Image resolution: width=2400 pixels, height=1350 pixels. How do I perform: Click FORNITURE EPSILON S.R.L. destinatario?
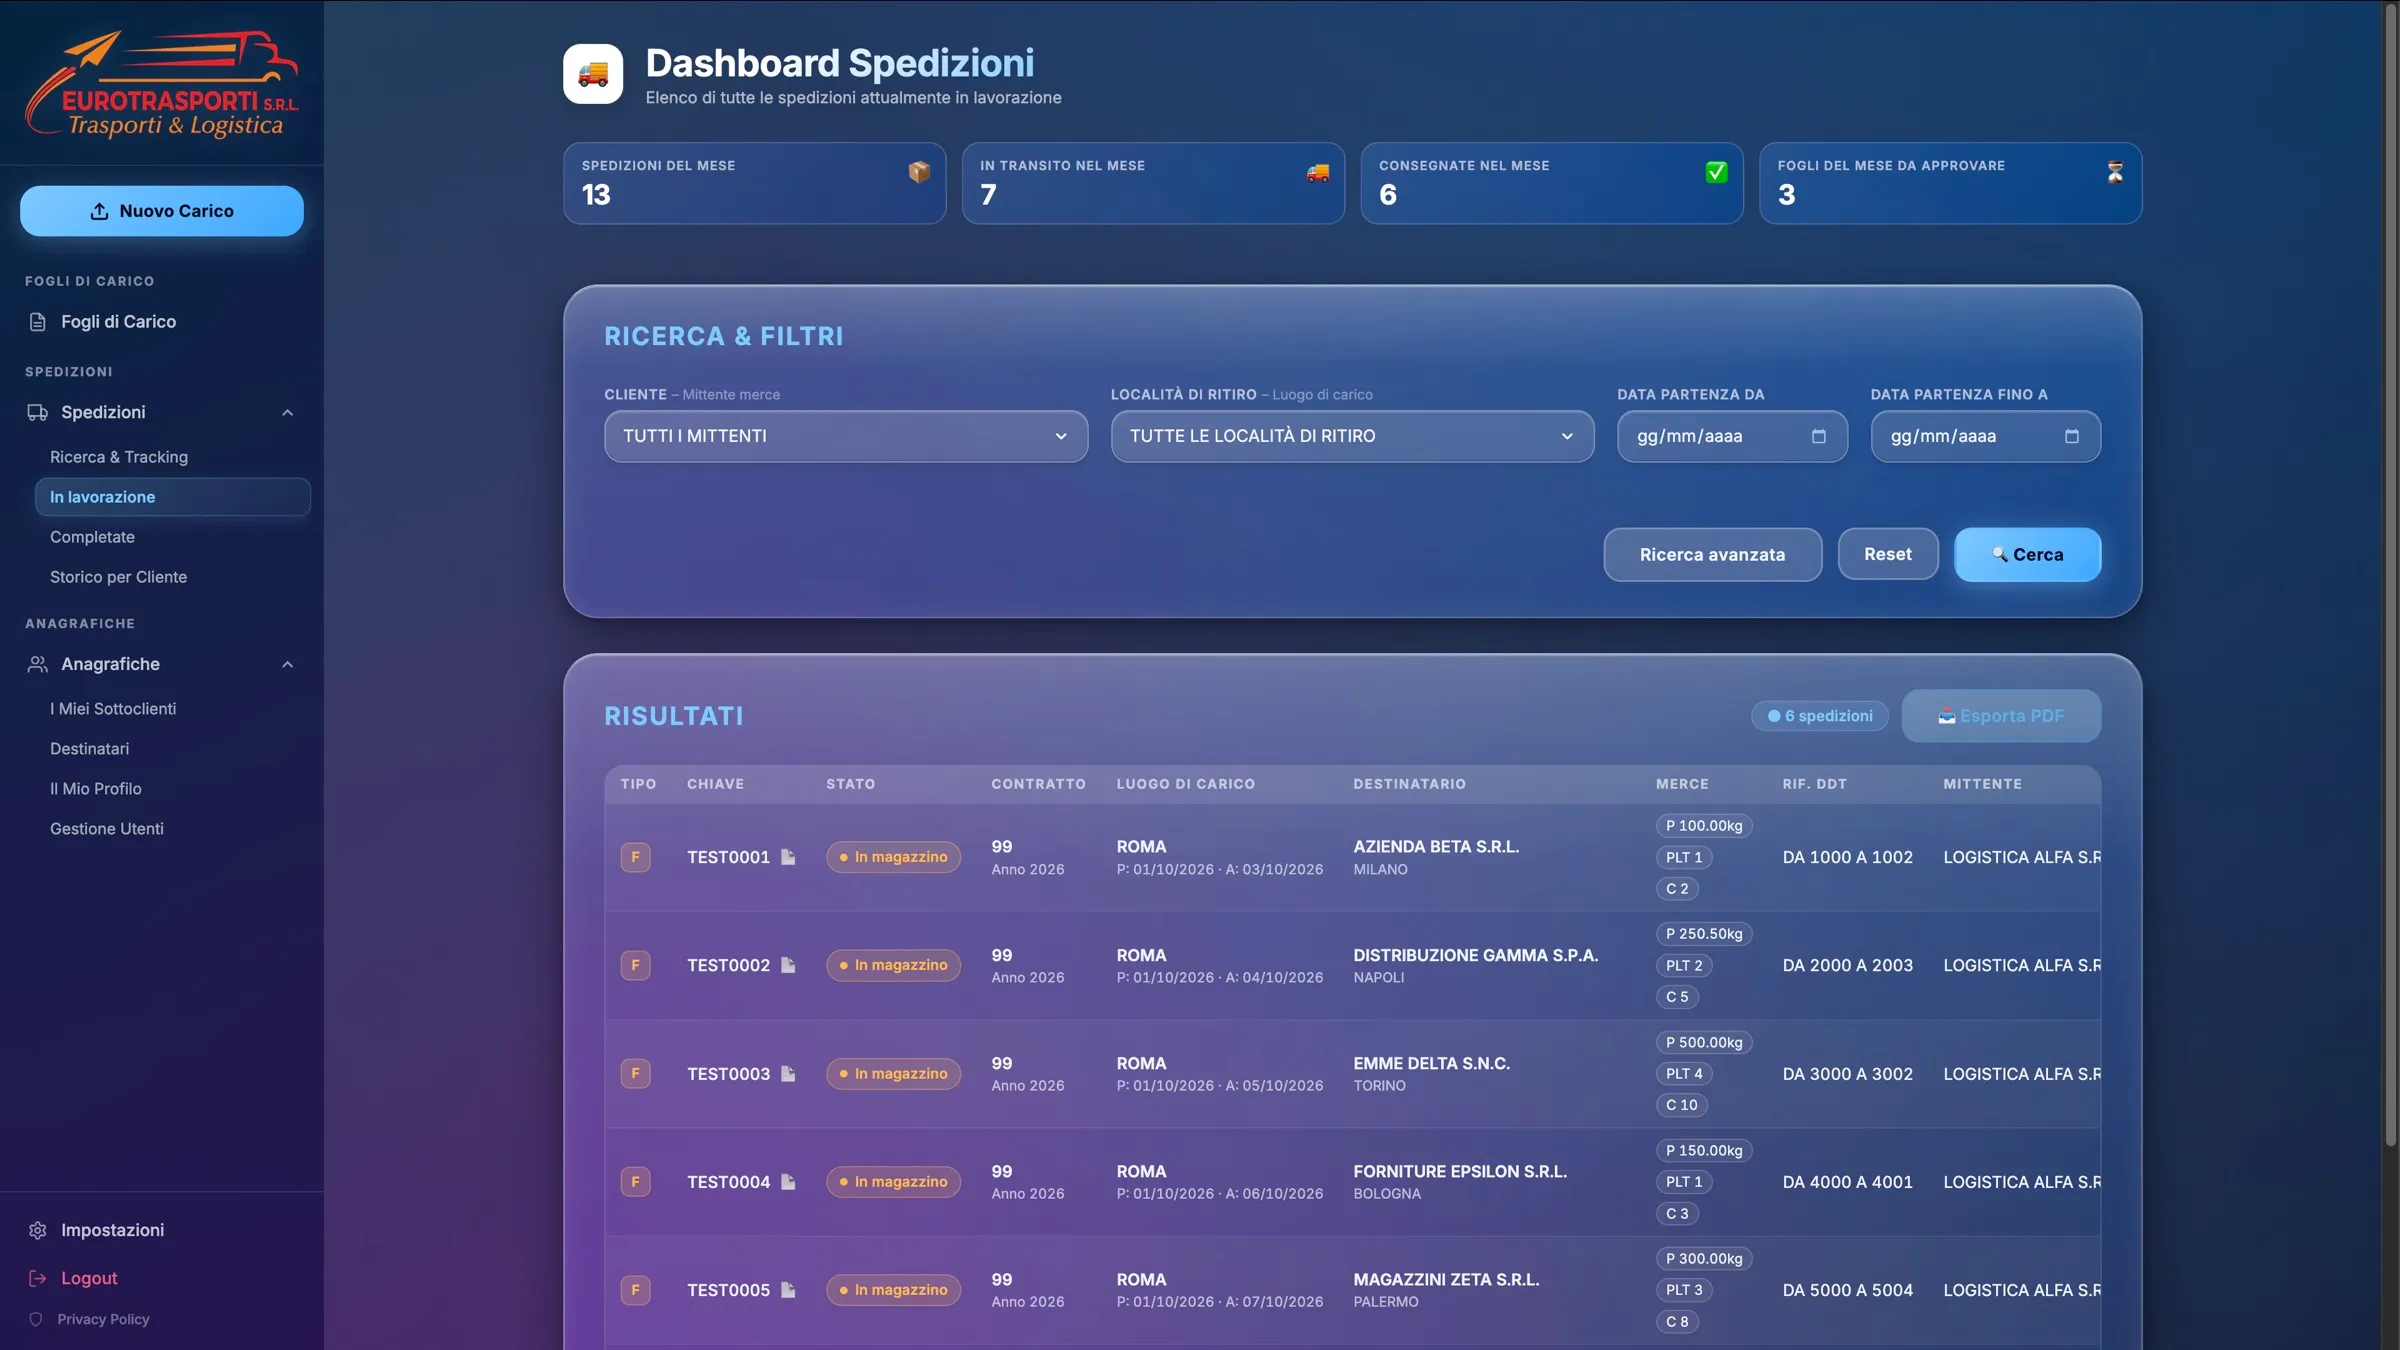point(1460,1171)
